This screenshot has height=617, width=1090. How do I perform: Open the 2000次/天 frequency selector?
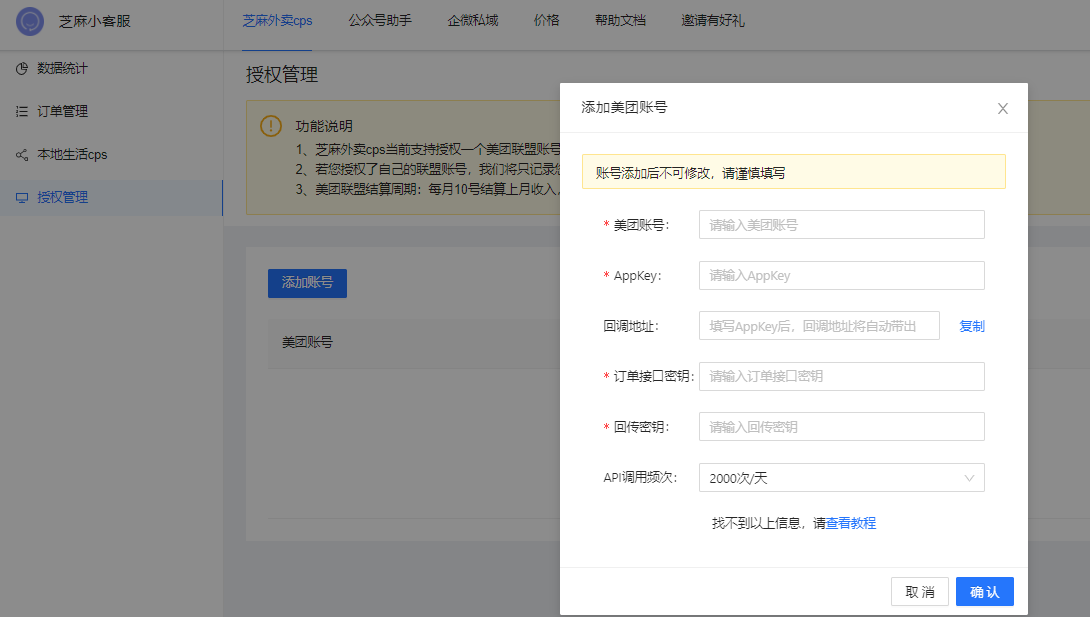(x=841, y=477)
